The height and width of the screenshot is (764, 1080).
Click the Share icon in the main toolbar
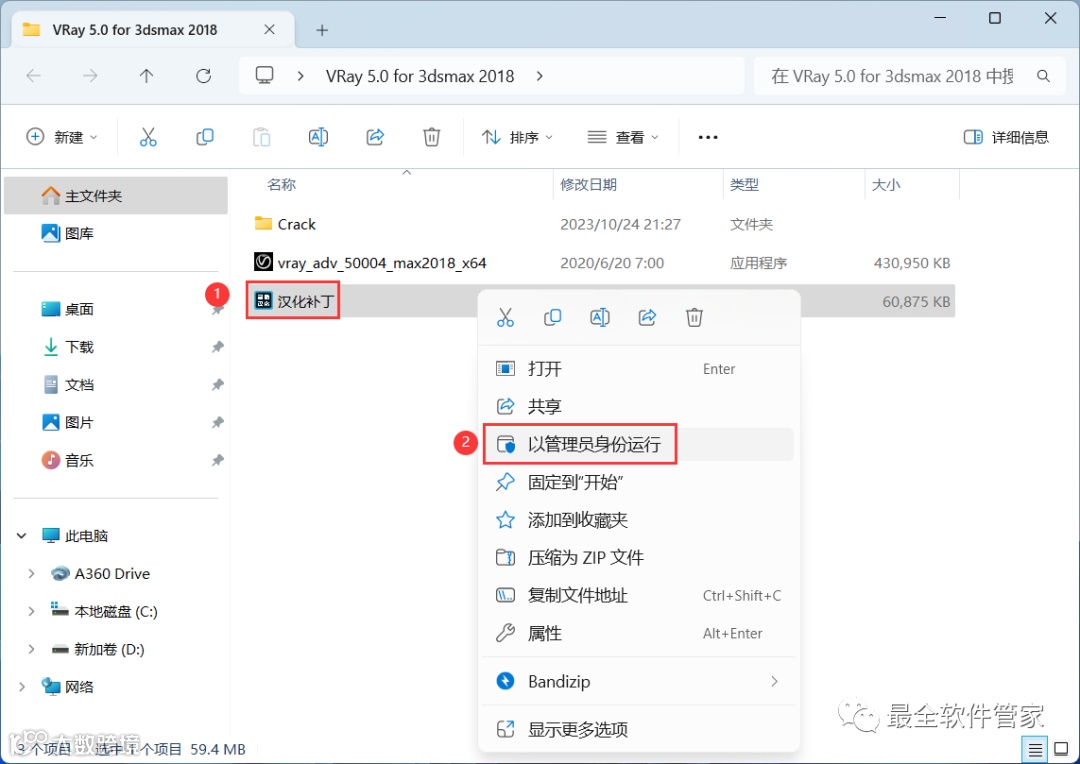375,137
